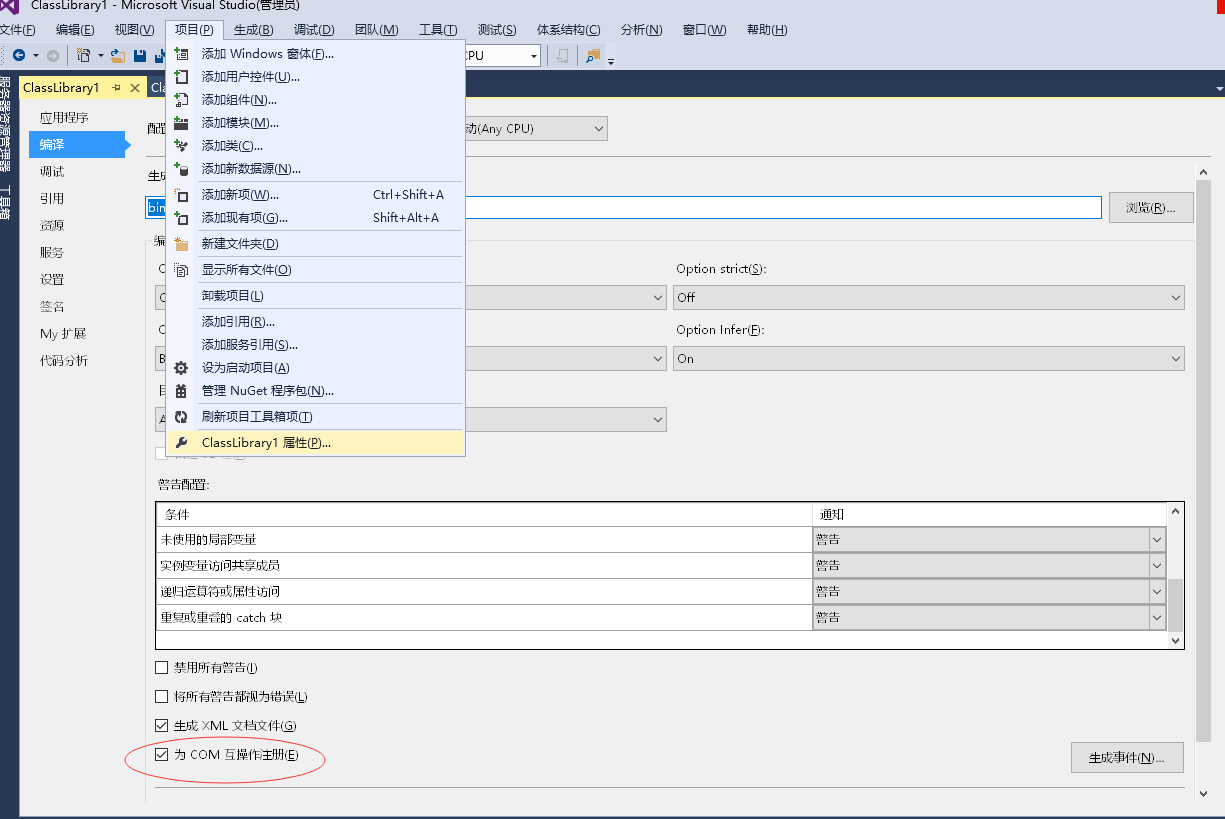Open the 帮助(H) menu

(x=766, y=29)
